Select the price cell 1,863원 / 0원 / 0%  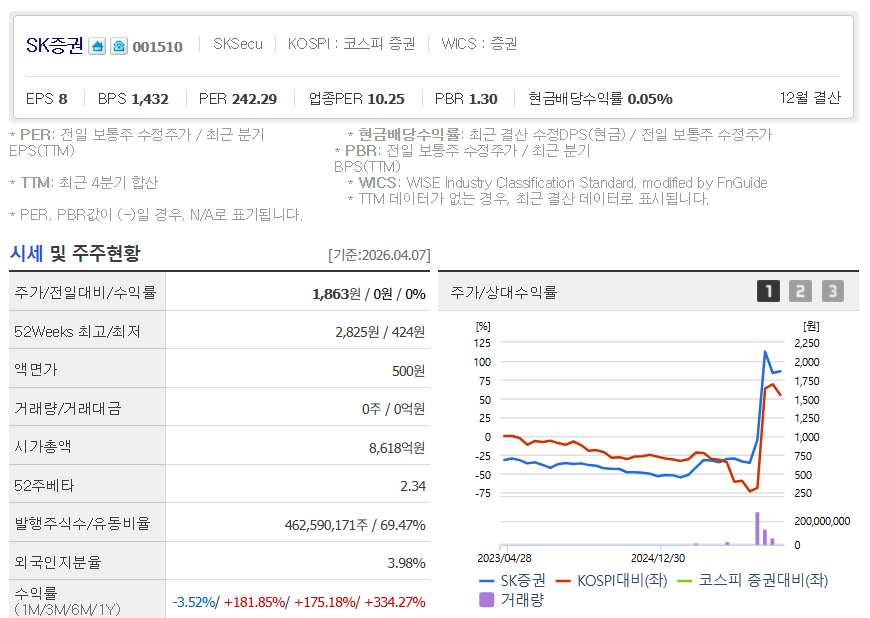369,294
